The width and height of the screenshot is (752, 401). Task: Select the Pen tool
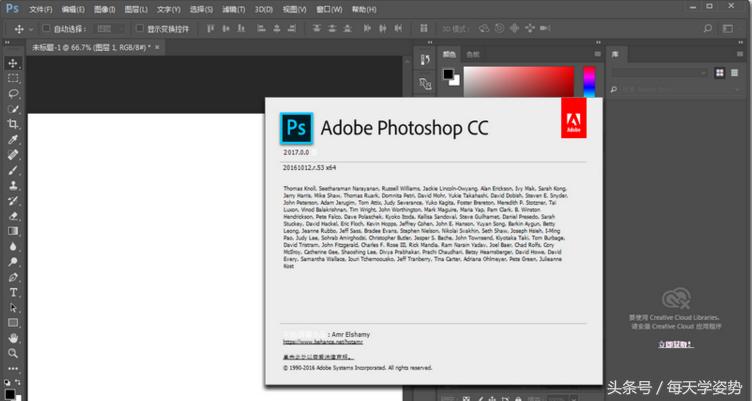[x=13, y=277]
